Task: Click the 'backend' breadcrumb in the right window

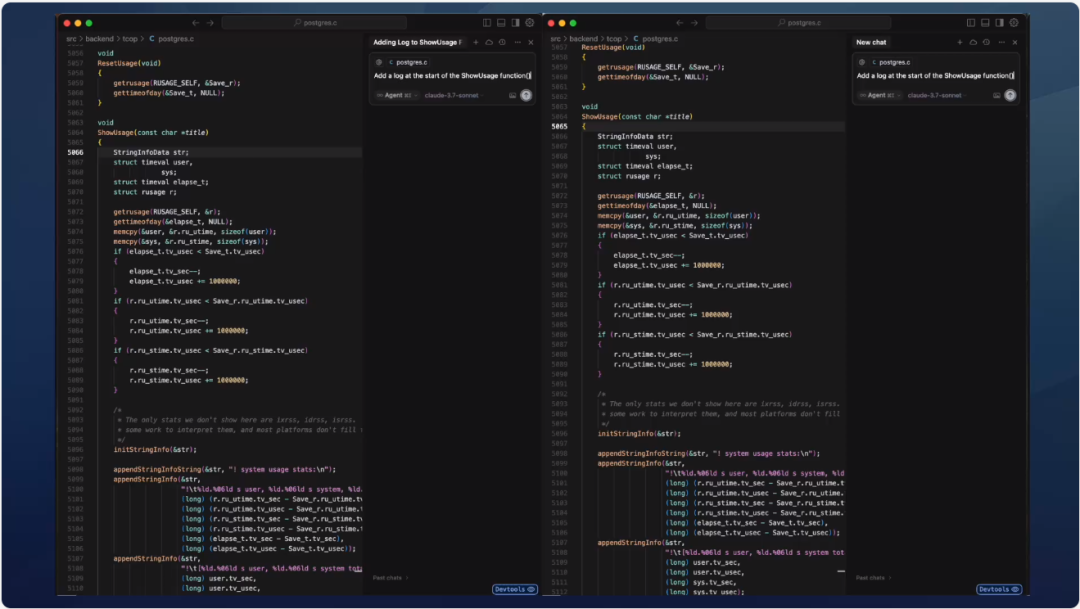Action: [583, 39]
